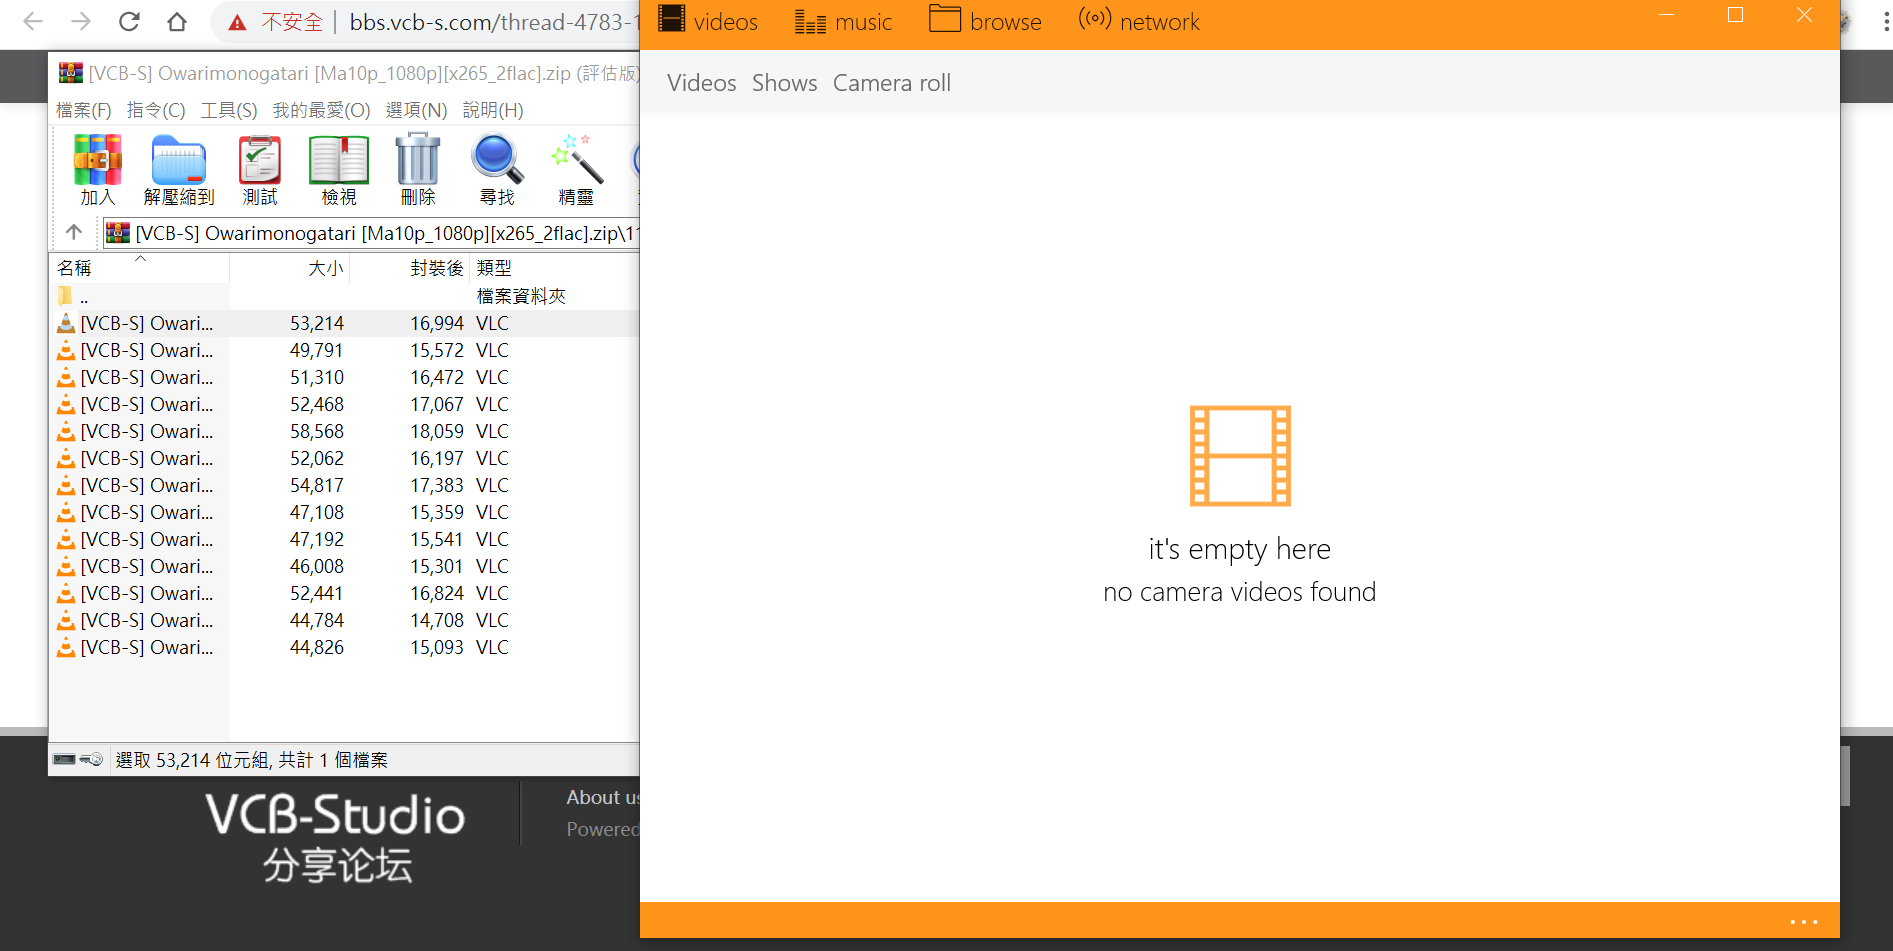Click the 刪除 (Delete) trash icon
Image resolution: width=1893 pixels, height=951 pixels.
pos(418,170)
